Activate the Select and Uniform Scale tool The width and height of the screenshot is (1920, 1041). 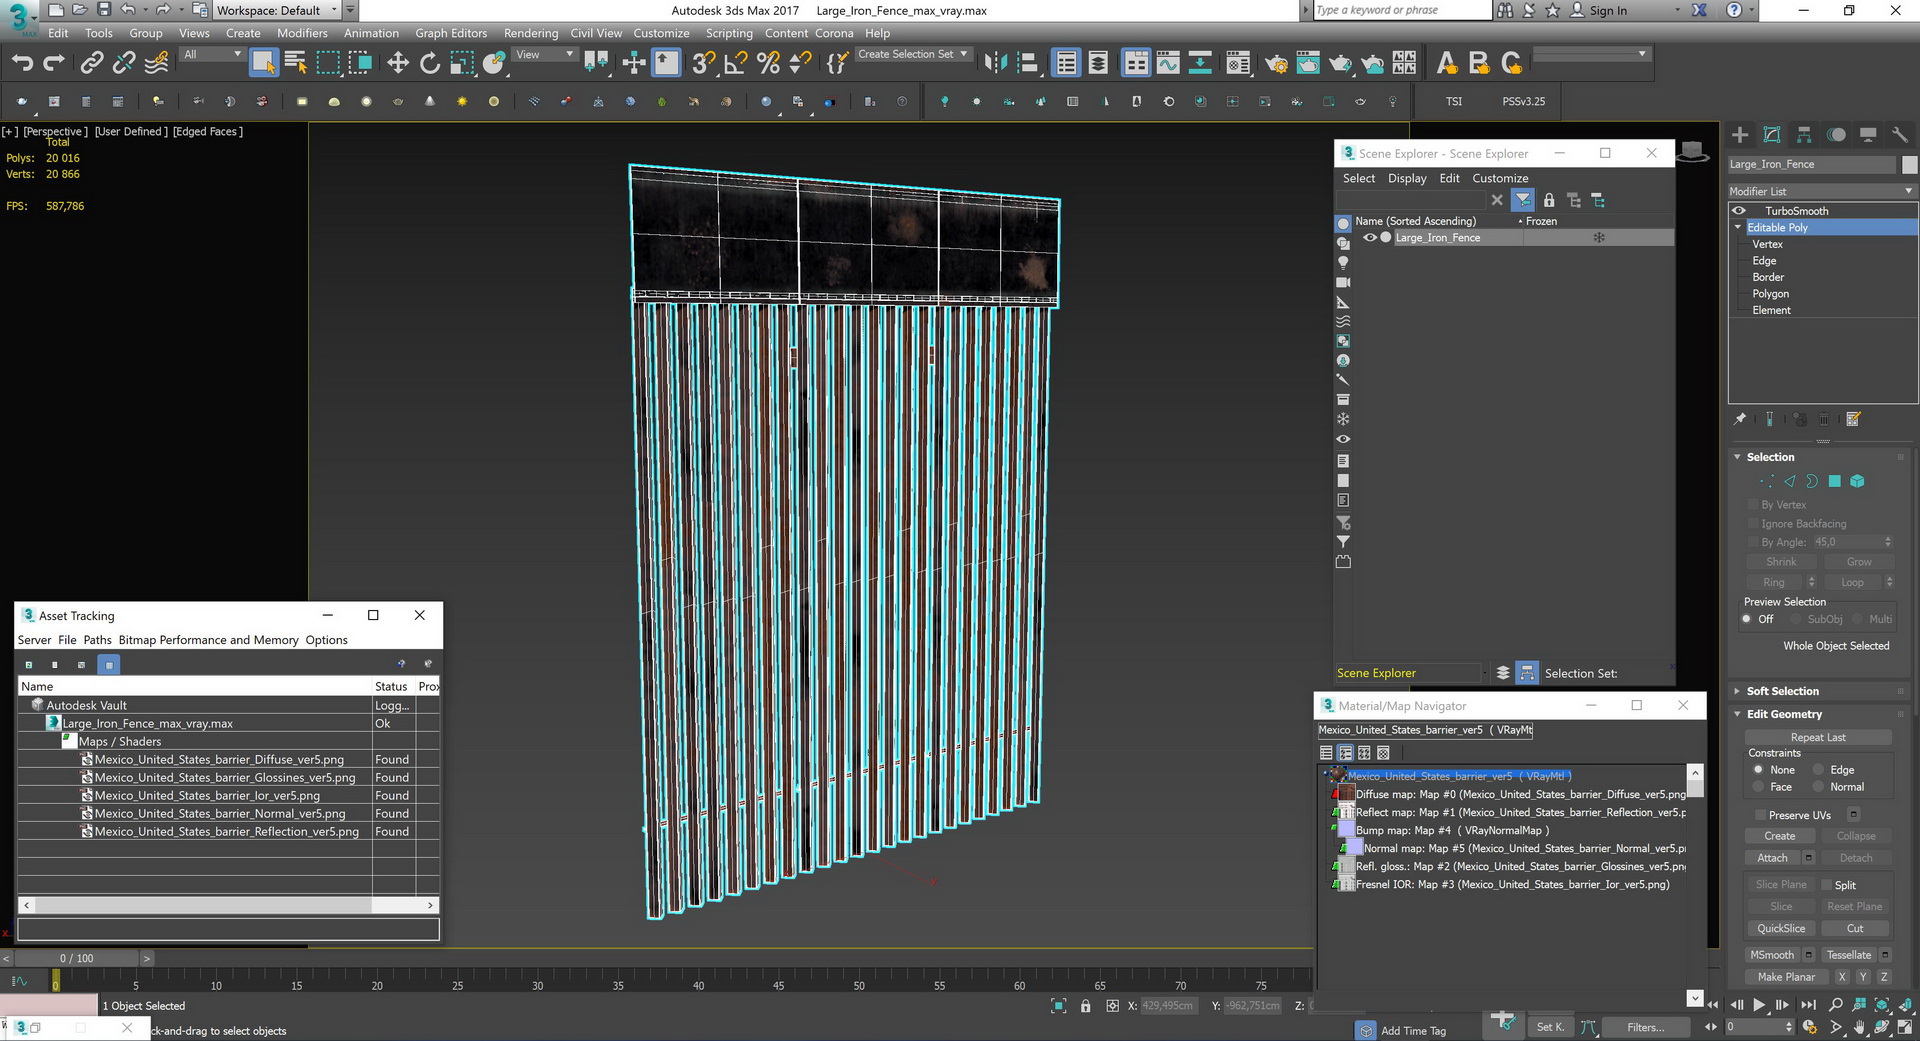[x=462, y=63]
